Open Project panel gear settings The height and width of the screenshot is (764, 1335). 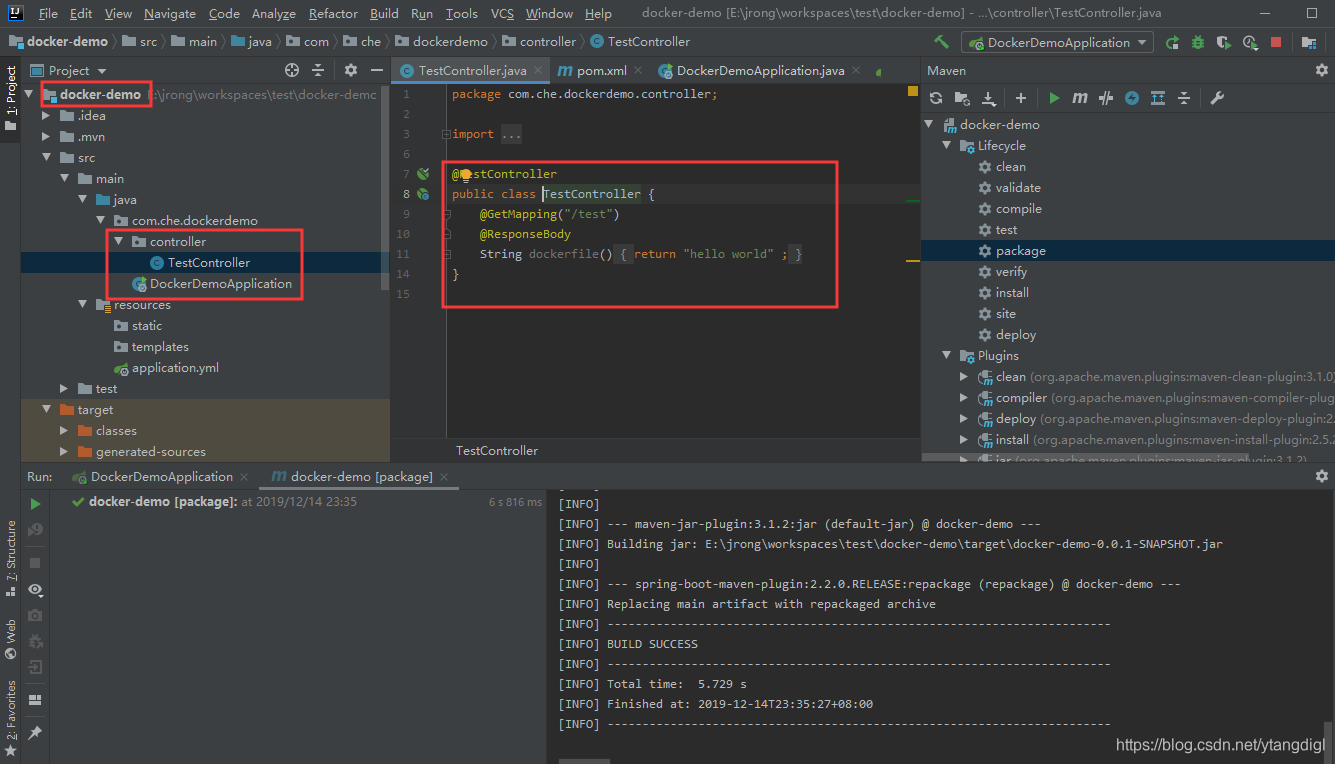click(351, 70)
